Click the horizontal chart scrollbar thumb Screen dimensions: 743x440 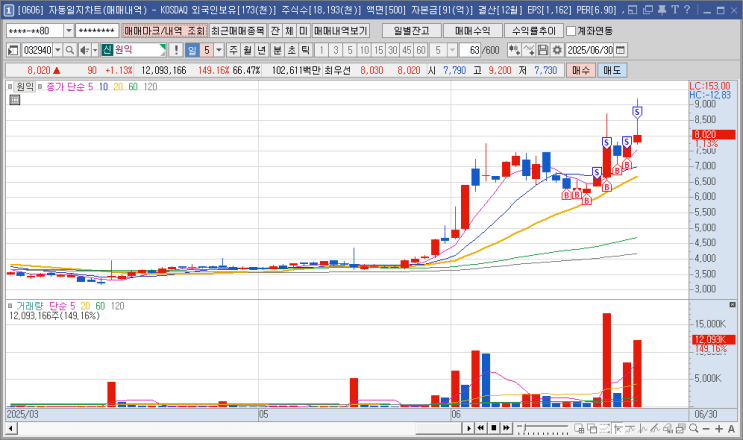coord(439,429)
